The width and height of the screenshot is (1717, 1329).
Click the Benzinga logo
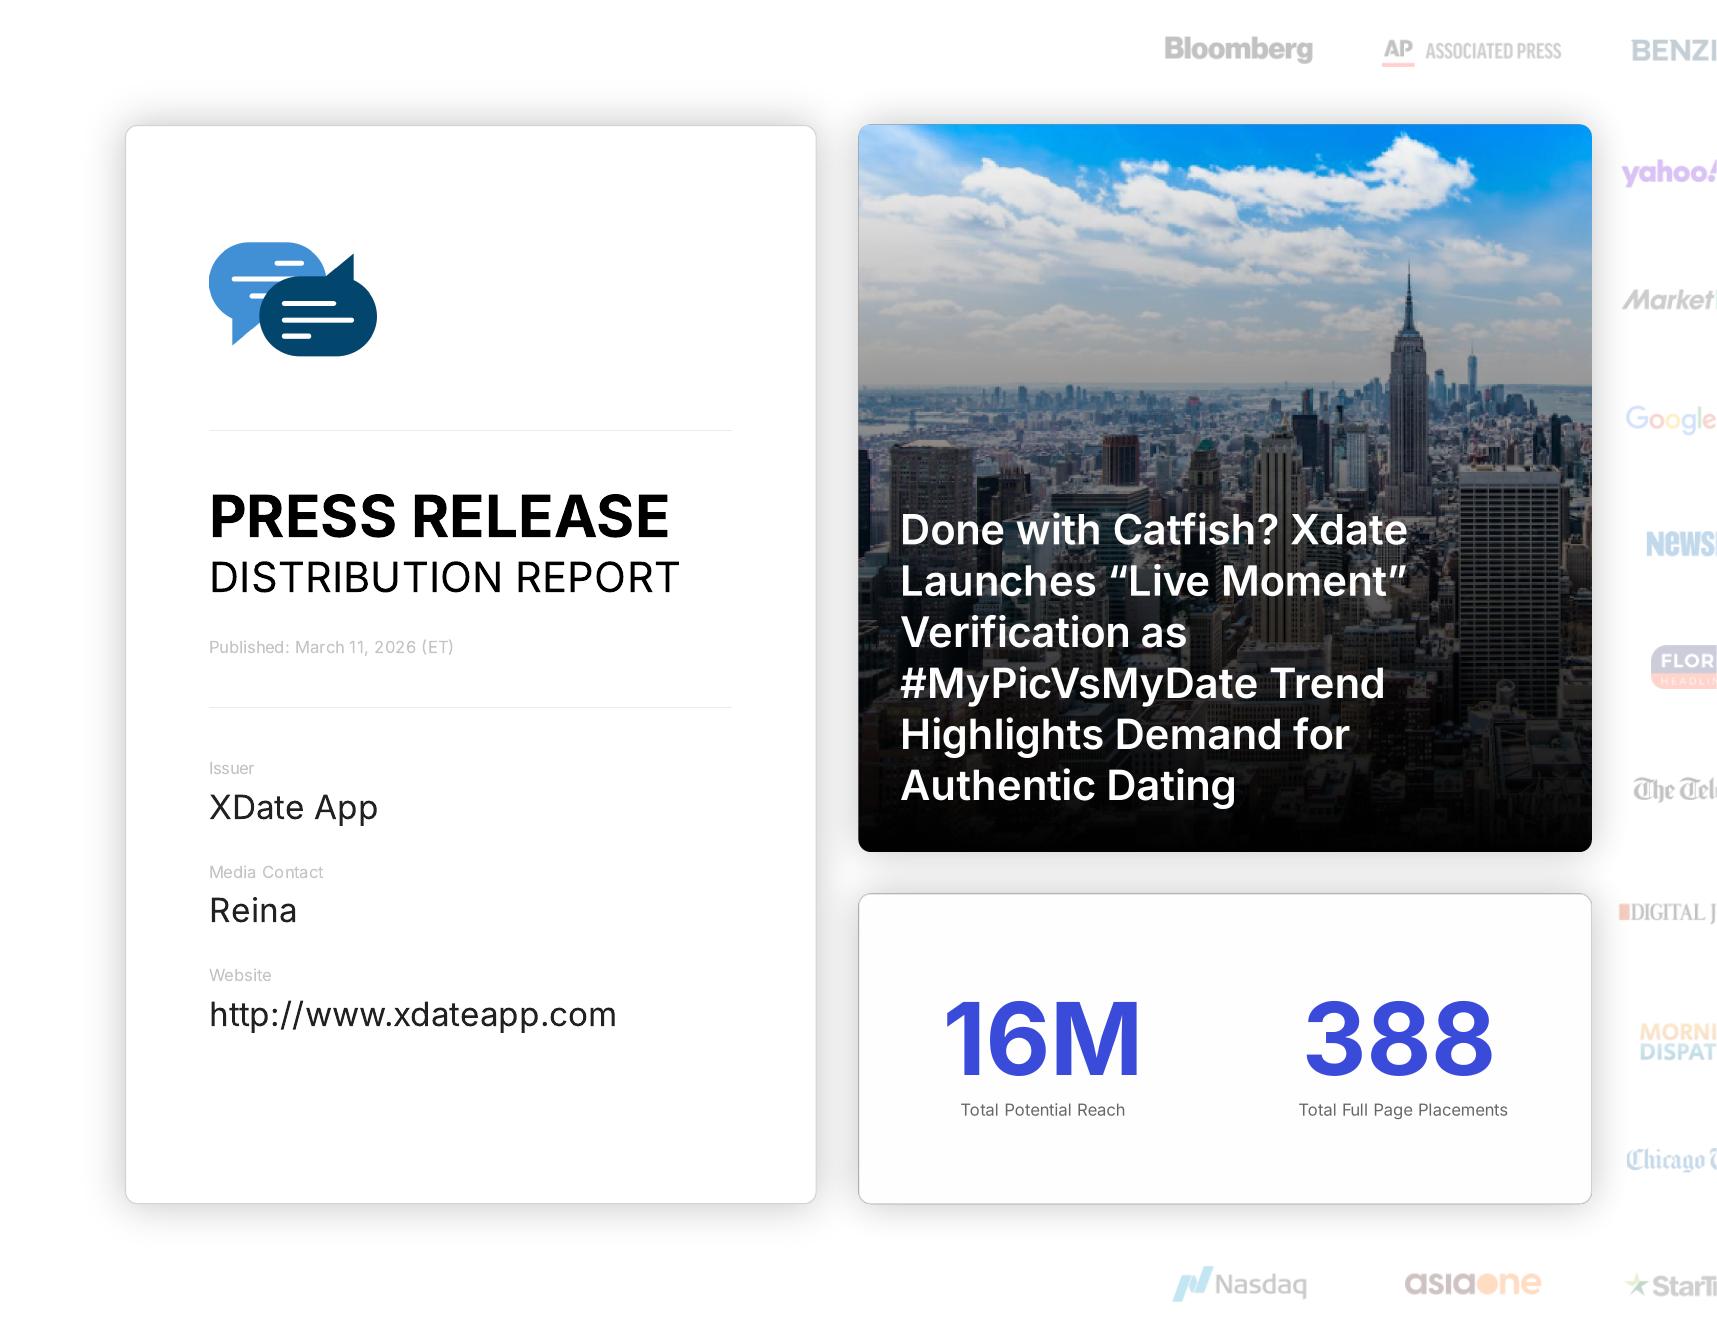(x=1673, y=50)
